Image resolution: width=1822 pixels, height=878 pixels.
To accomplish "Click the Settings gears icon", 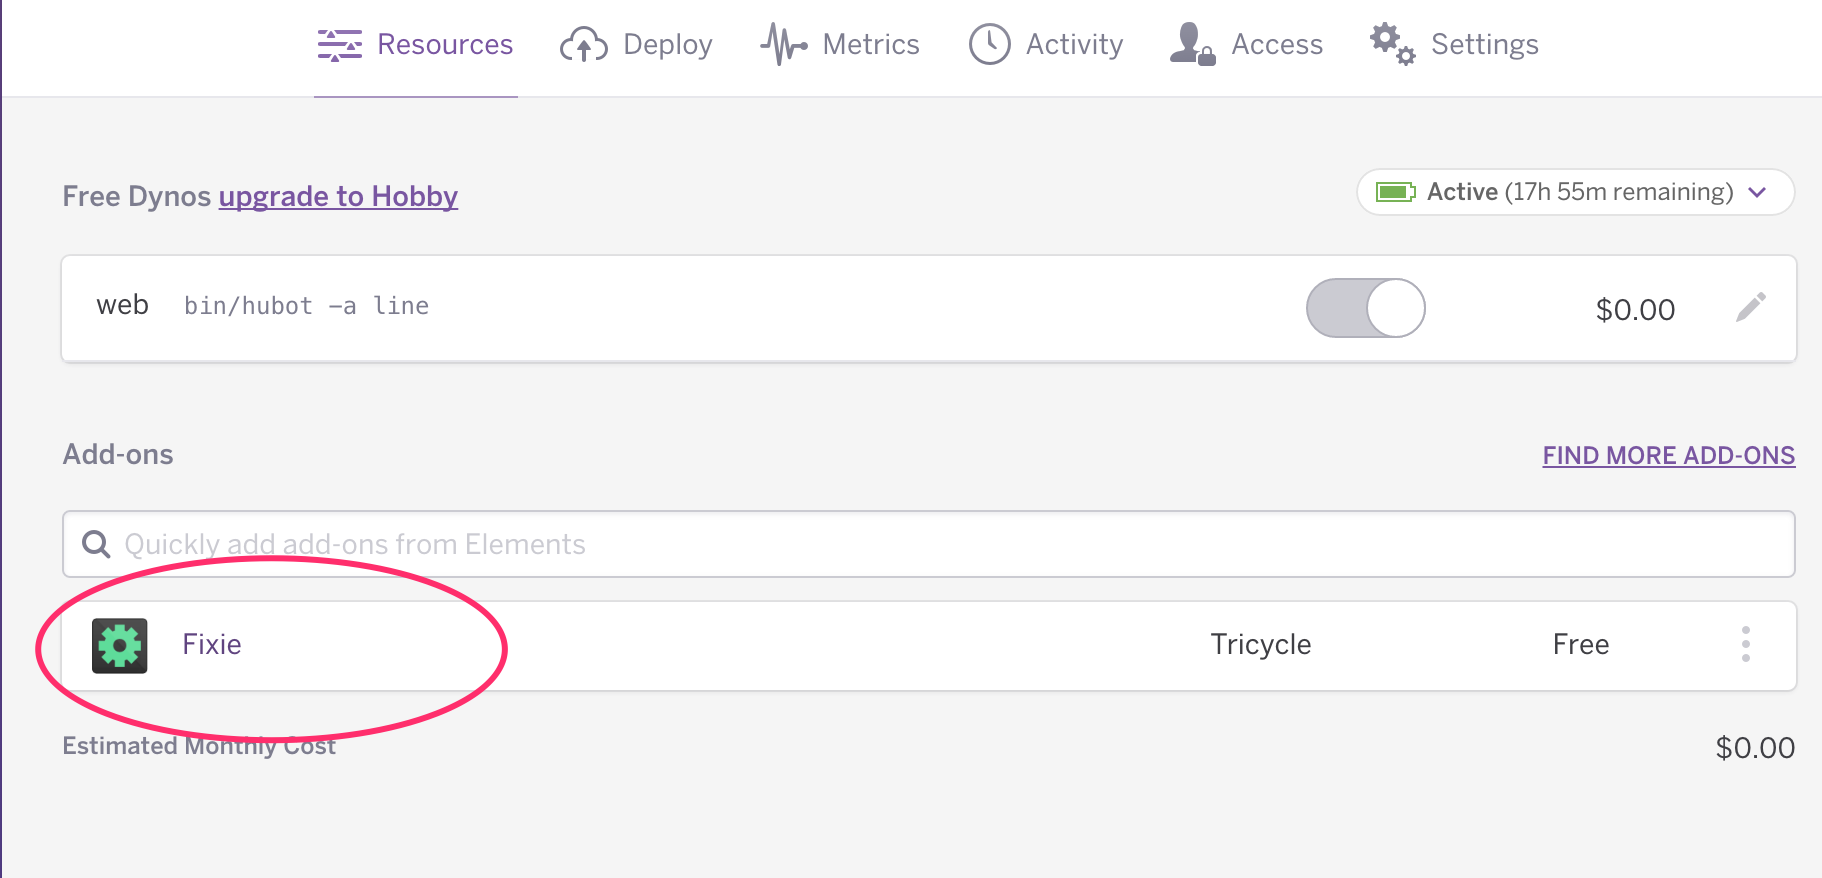I will (1391, 44).
